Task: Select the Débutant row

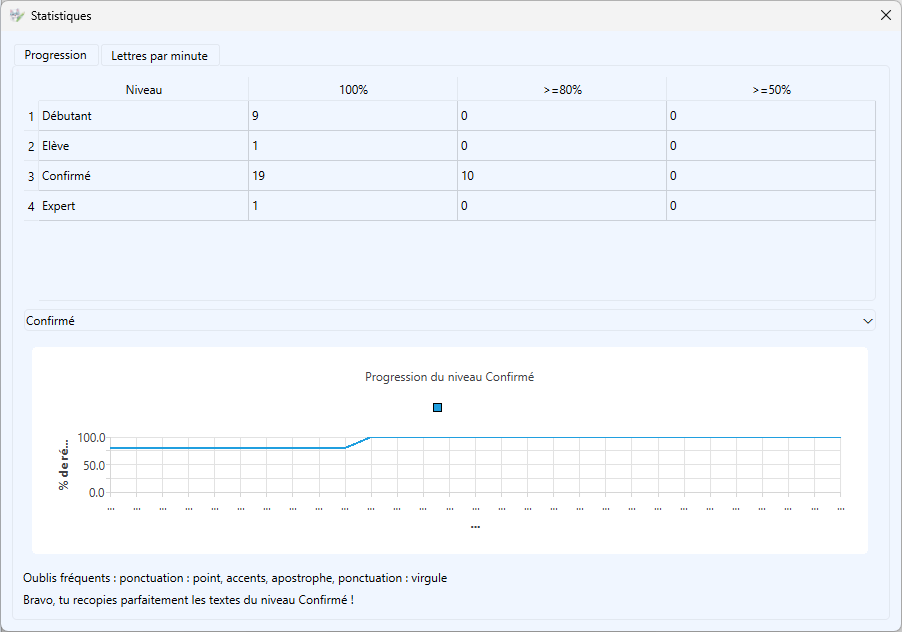Action: tap(67, 116)
